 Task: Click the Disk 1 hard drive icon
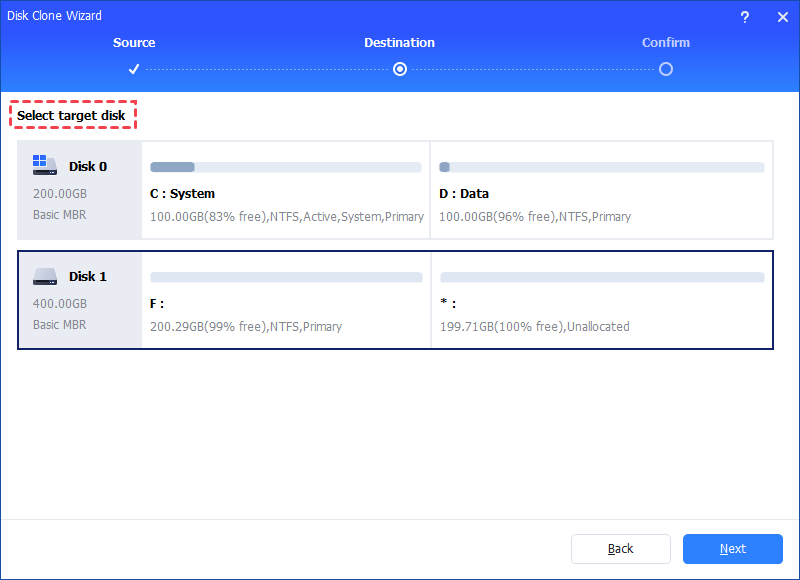(45, 276)
